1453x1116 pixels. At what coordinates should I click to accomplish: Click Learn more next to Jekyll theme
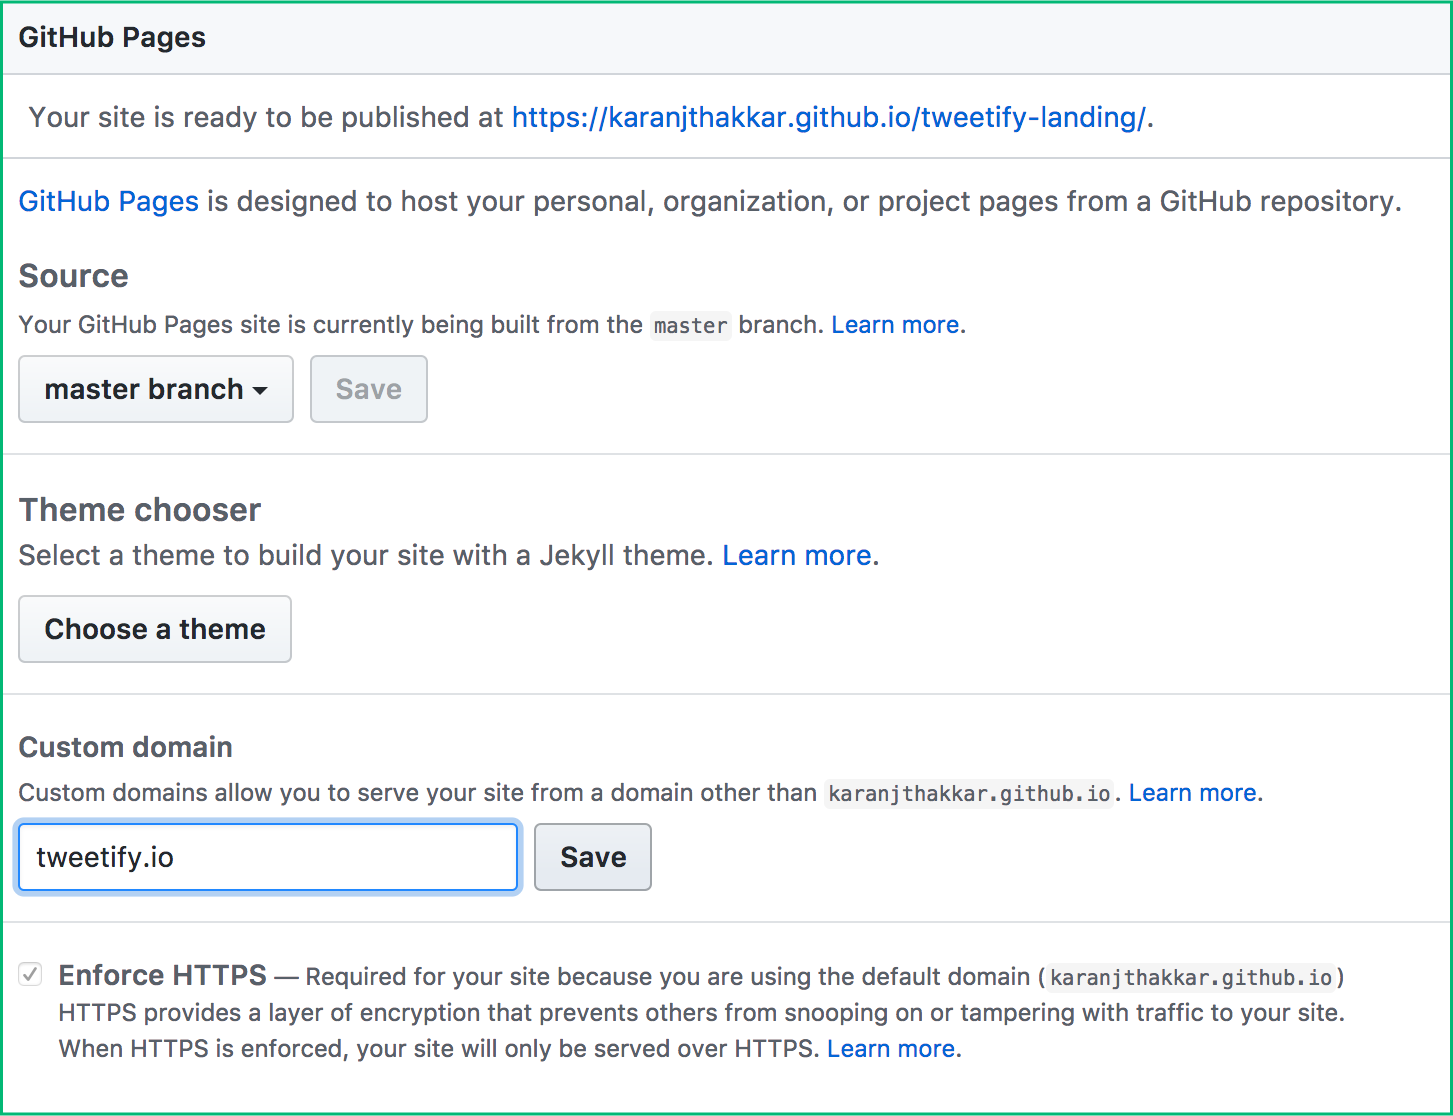click(x=797, y=555)
